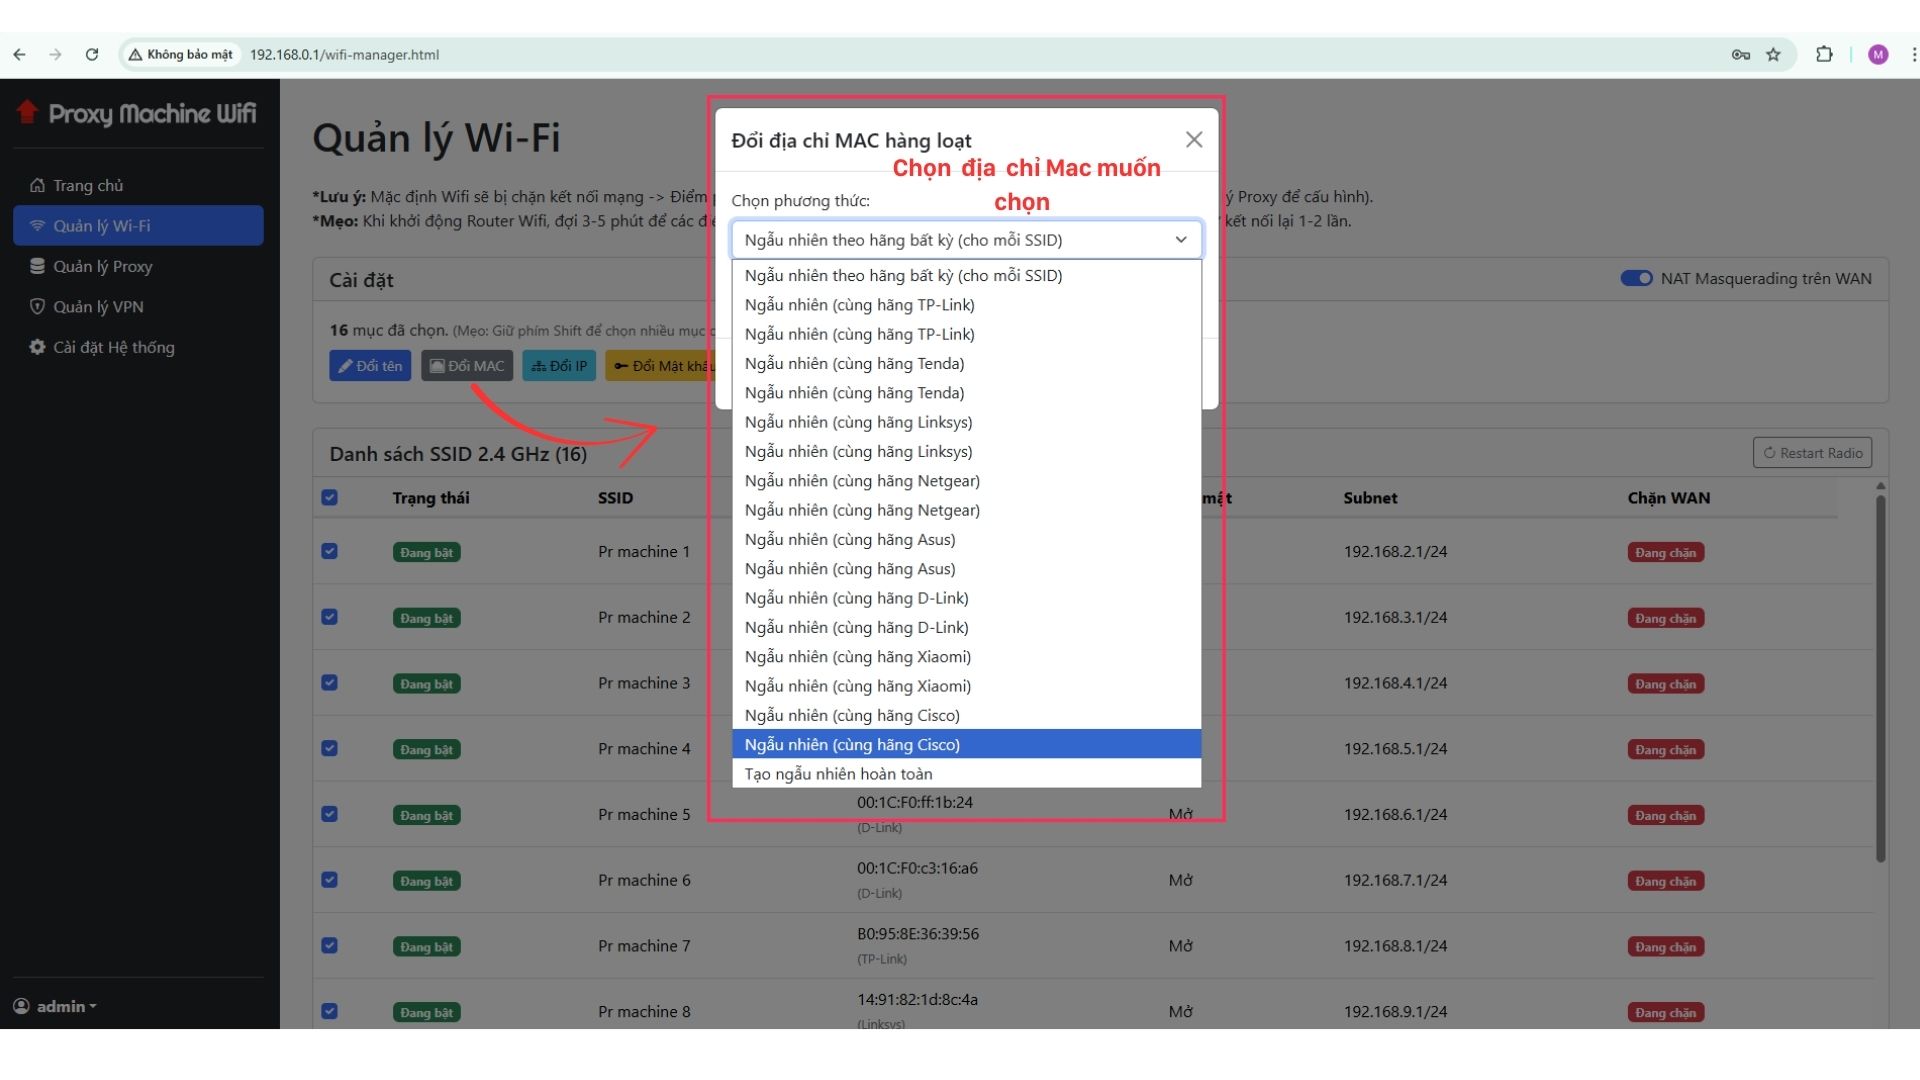Open the browser profile avatar
Viewport: 1920px width, 1080px height.
[1878, 55]
